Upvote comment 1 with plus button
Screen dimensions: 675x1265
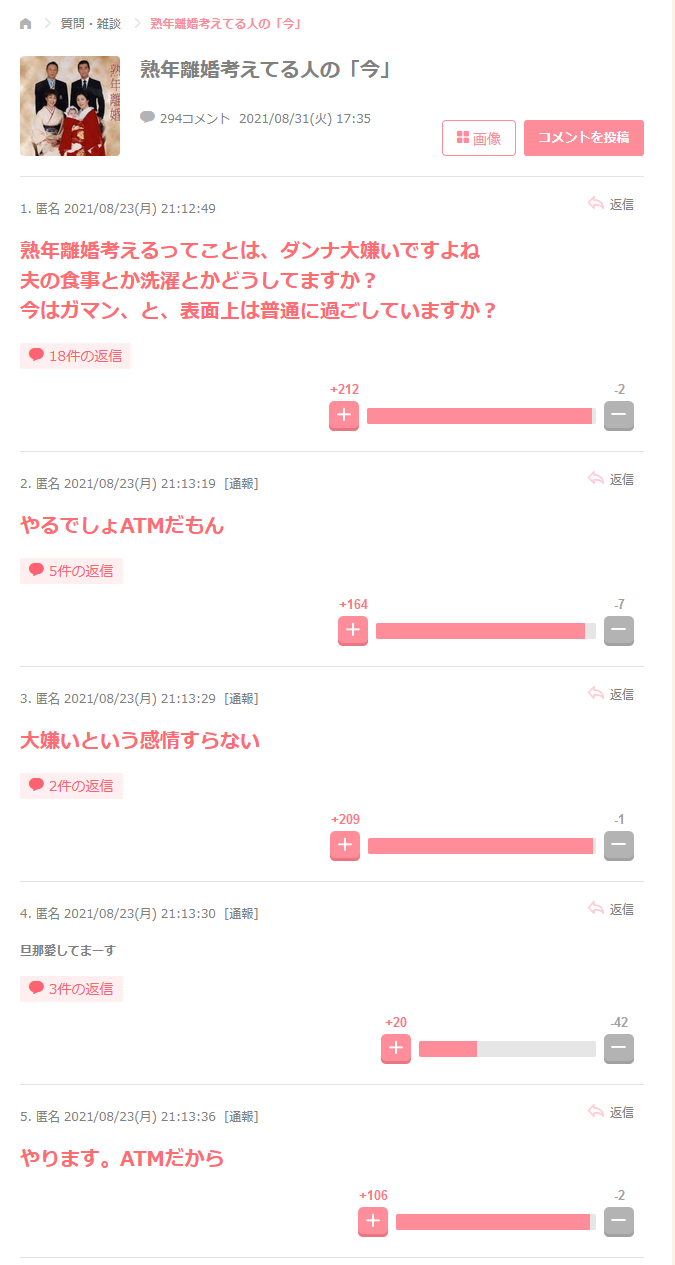(344, 416)
